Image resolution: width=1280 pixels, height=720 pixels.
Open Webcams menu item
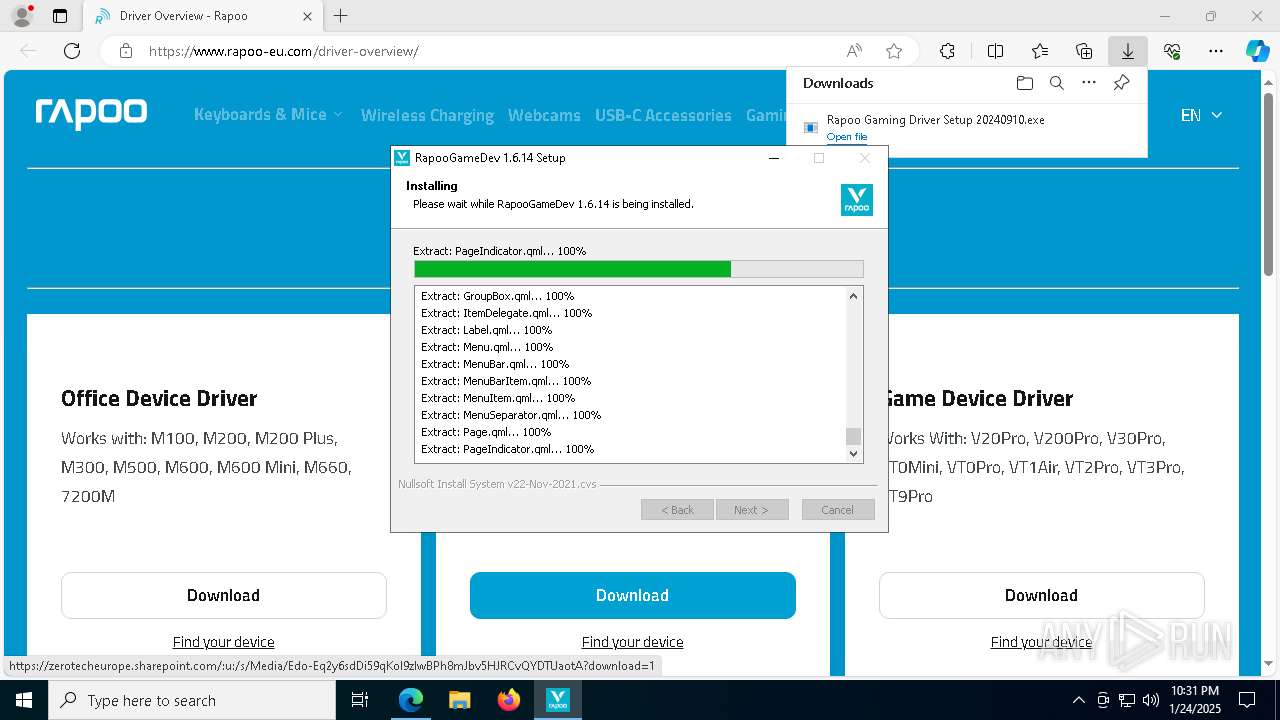(x=544, y=115)
